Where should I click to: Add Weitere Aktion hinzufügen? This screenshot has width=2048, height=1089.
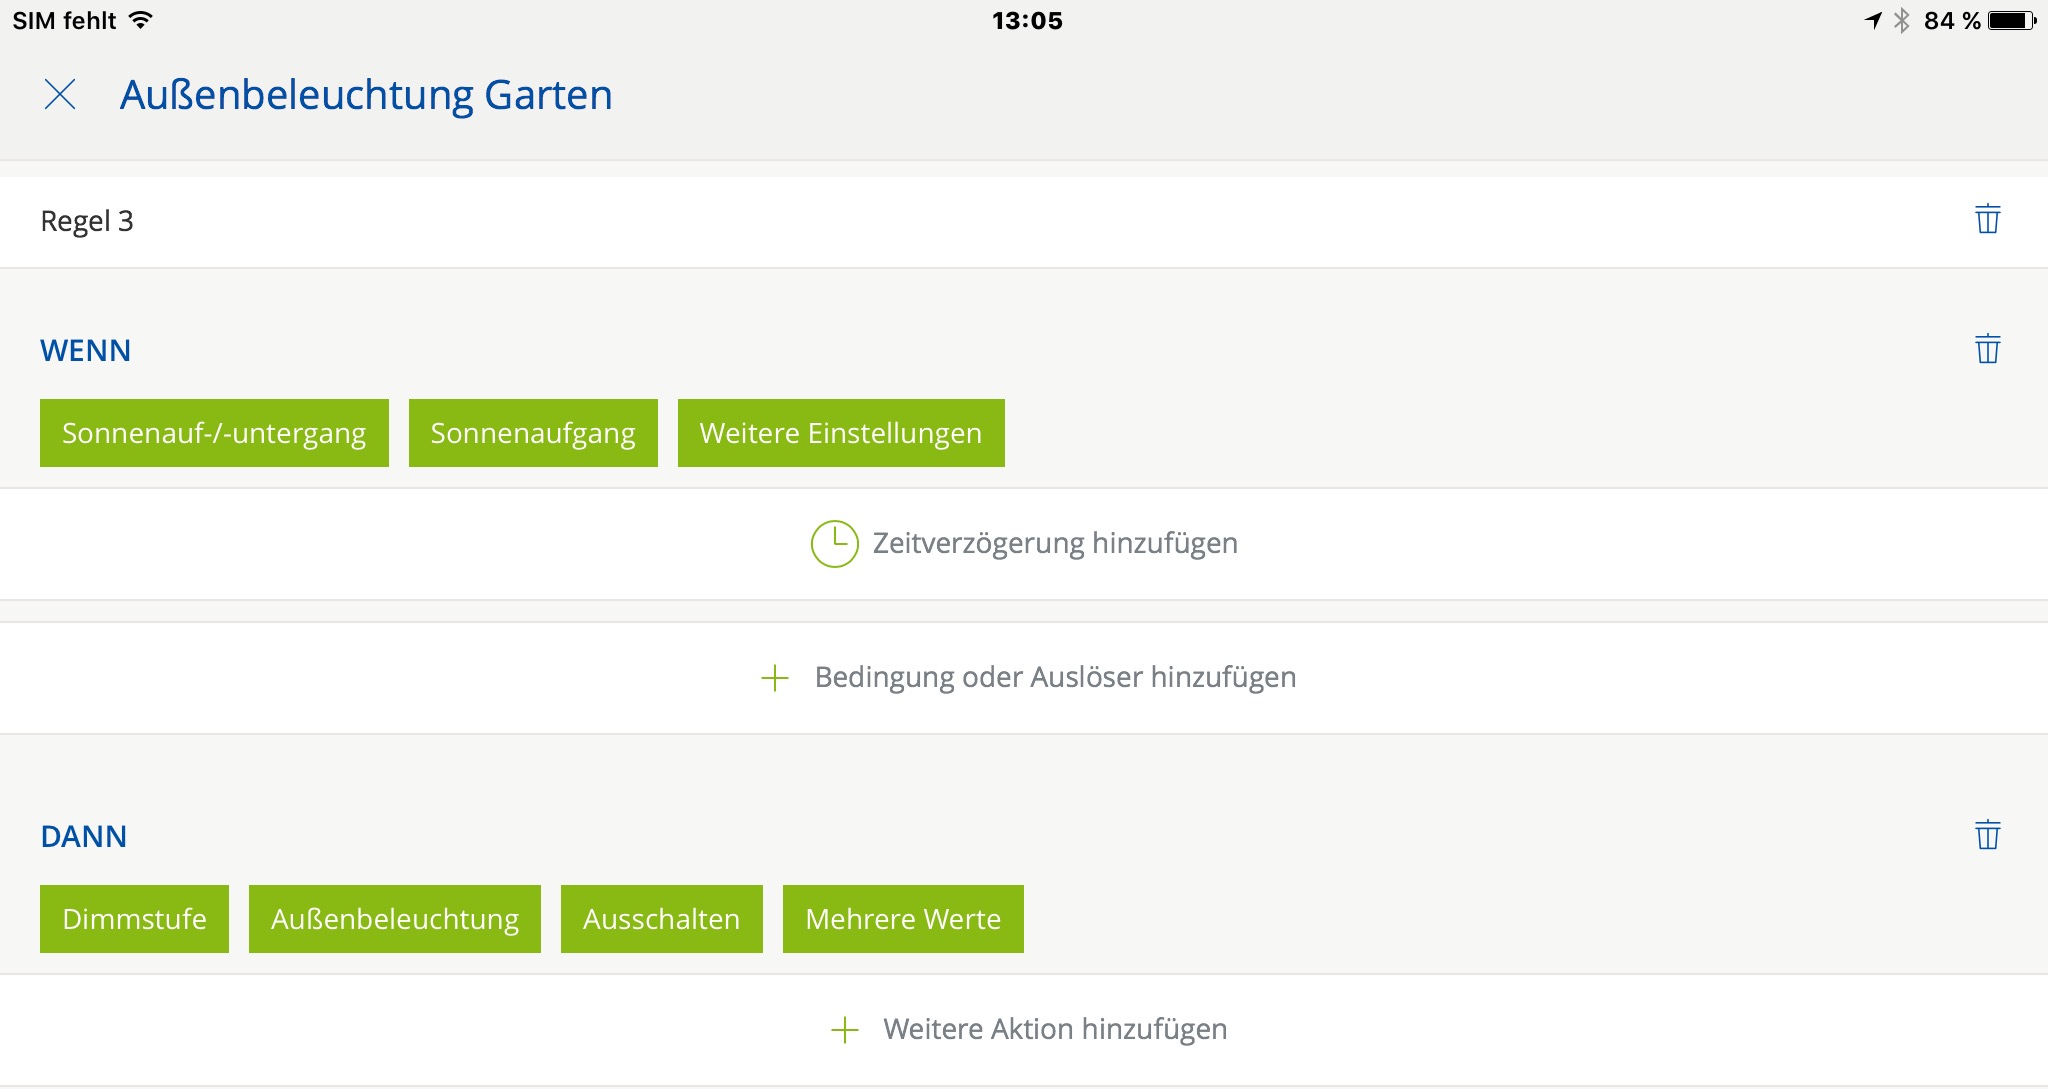[1054, 1030]
